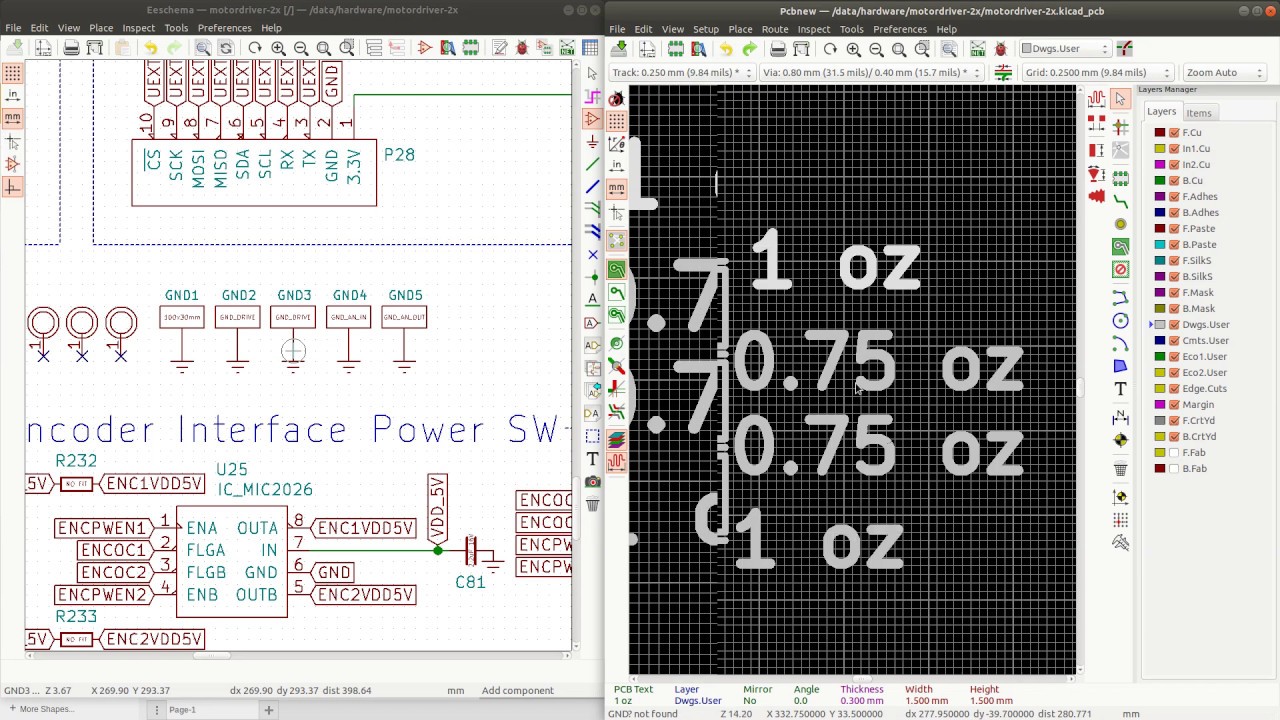Click the U25 IC_MIC2026 component in schematic
This screenshot has width=1280, height=720.
232,561
